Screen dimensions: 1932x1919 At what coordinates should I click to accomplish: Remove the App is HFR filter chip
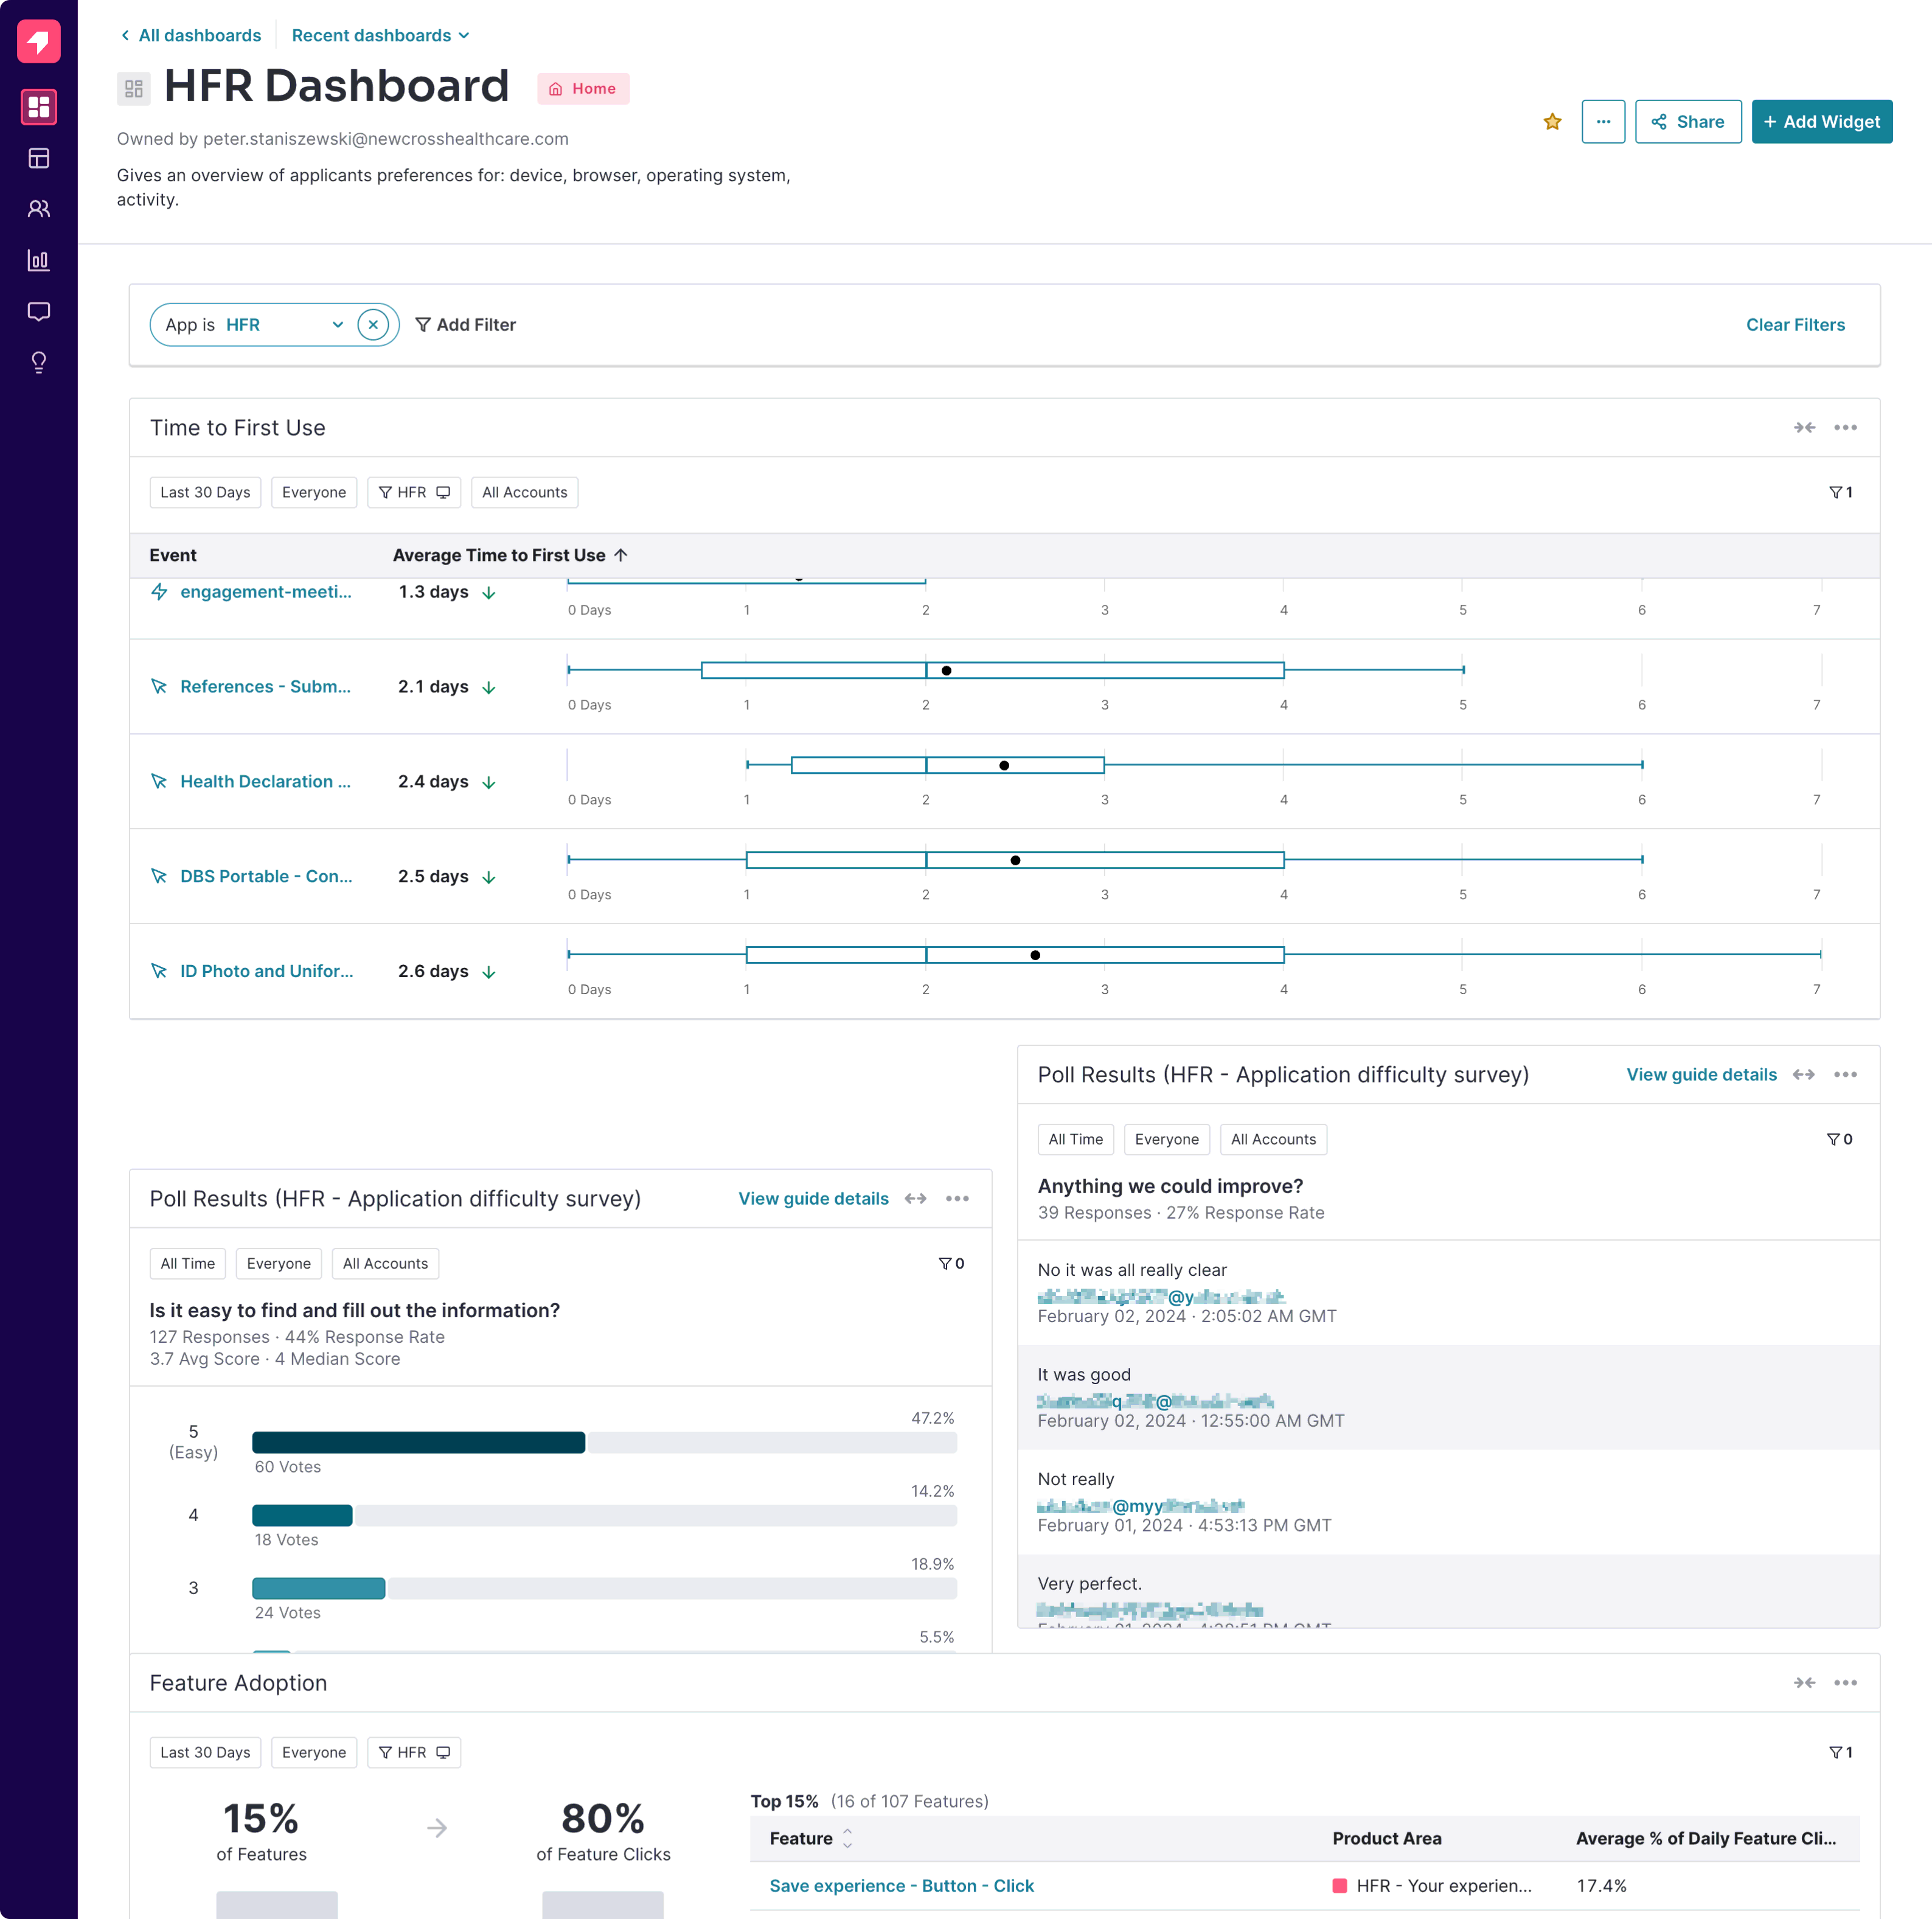coord(372,324)
